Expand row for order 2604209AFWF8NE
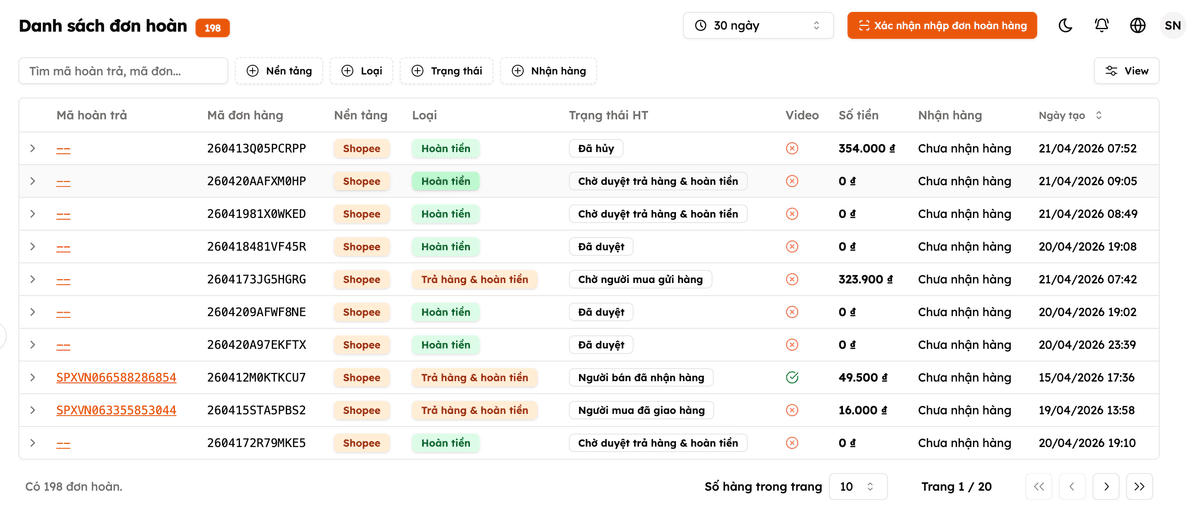Viewport: 1200px width, 519px height. click(33, 312)
